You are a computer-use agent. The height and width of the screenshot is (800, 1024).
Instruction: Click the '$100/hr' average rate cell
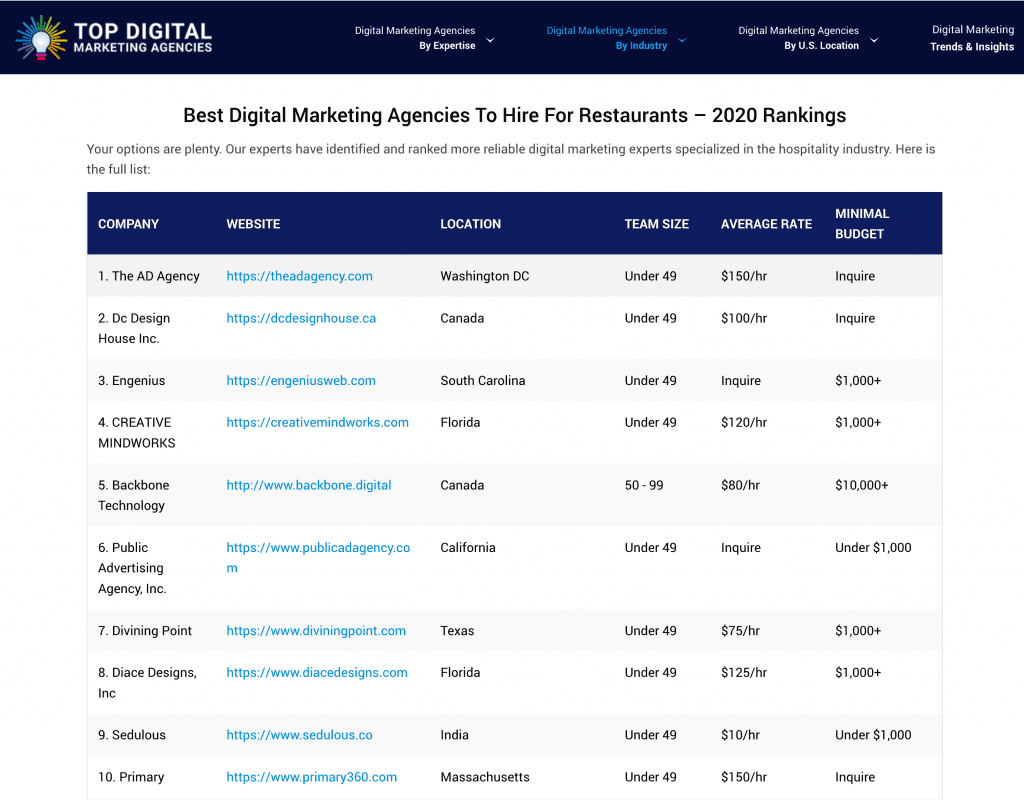[x=744, y=318]
